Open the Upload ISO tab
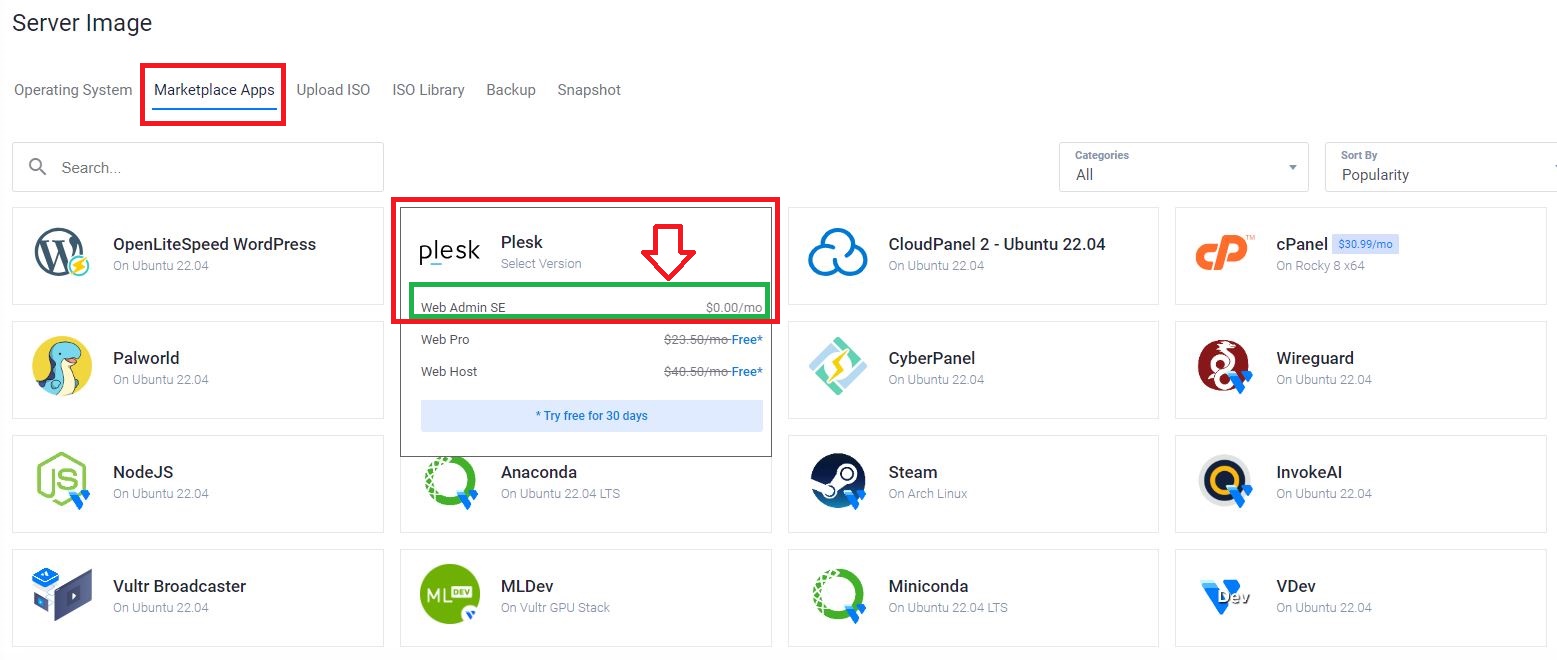The width and height of the screenshot is (1557, 660). 333,90
